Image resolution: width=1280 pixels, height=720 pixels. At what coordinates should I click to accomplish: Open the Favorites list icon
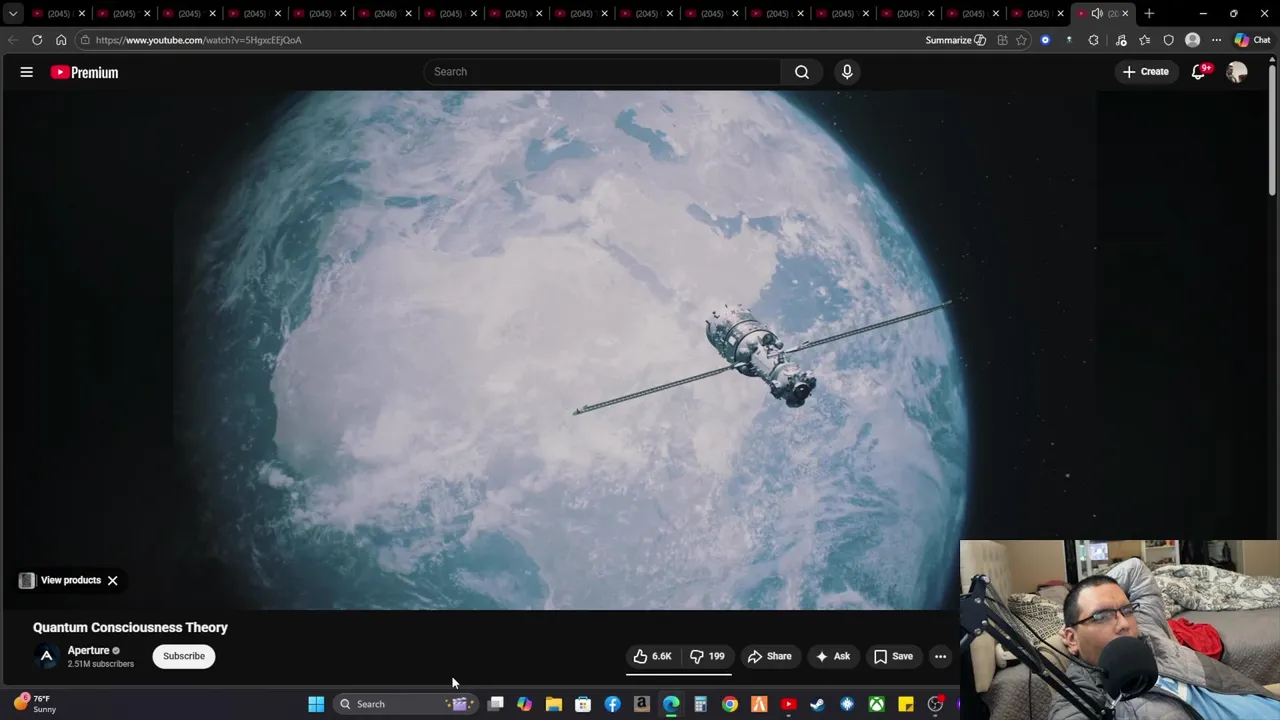1144,40
